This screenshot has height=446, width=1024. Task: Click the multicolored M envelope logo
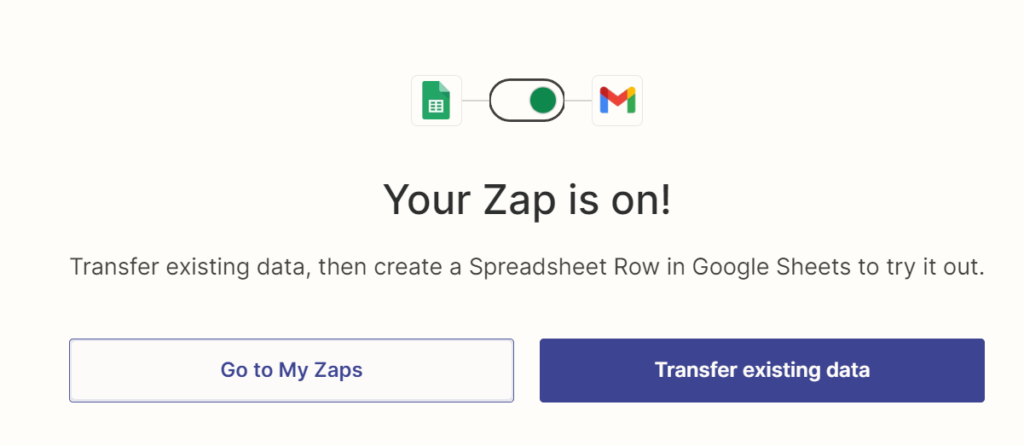coord(617,100)
